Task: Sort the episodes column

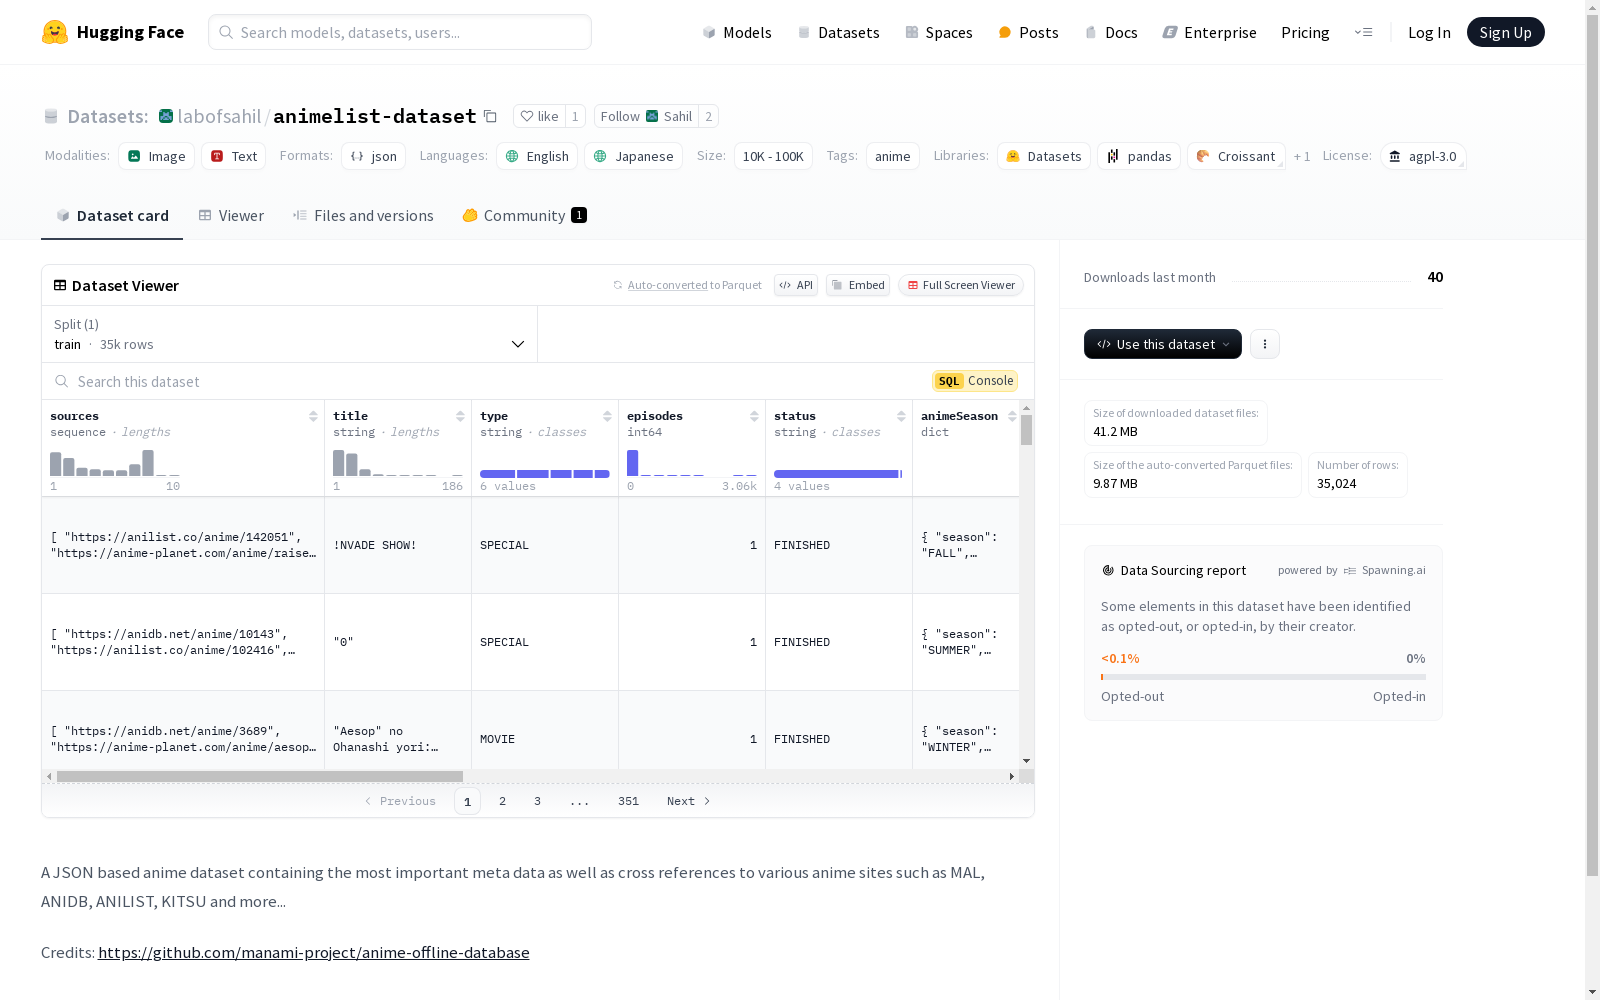Action: pyautogui.click(x=754, y=416)
